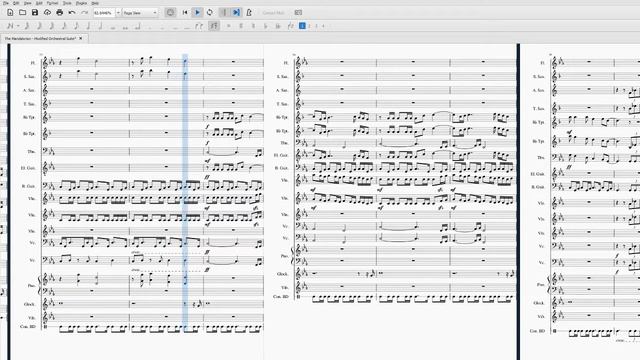This screenshot has width=640, height=360.
Task: Click the first page 'Glock.' staff label
Action: tap(29, 304)
